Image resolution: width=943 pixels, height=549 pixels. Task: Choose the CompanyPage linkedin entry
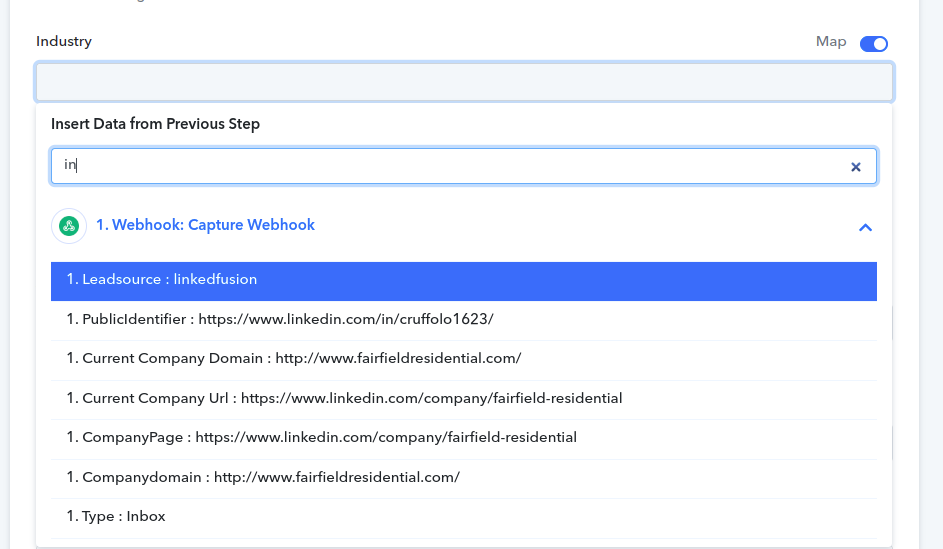pos(464,438)
